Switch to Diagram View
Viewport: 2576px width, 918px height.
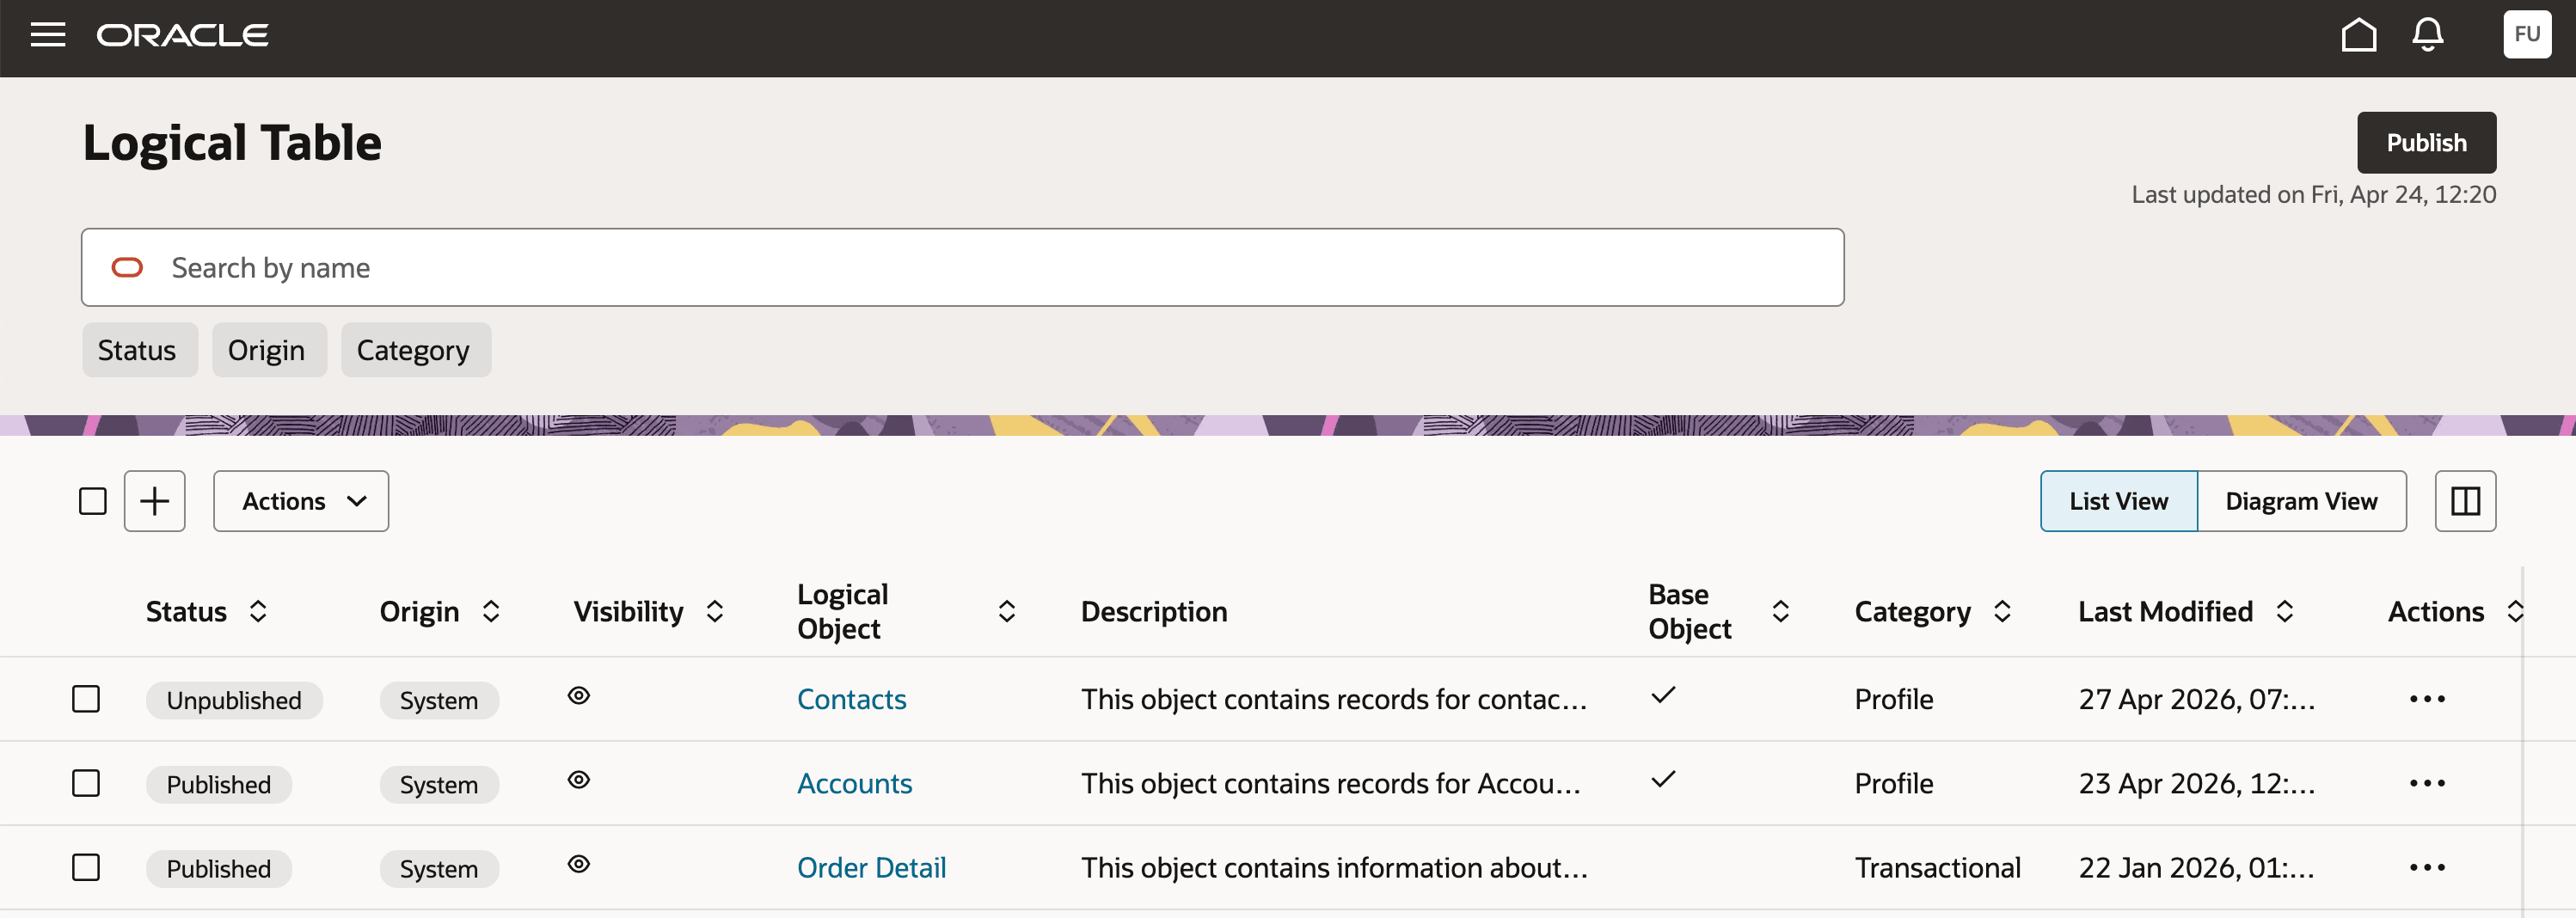point(2301,501)
